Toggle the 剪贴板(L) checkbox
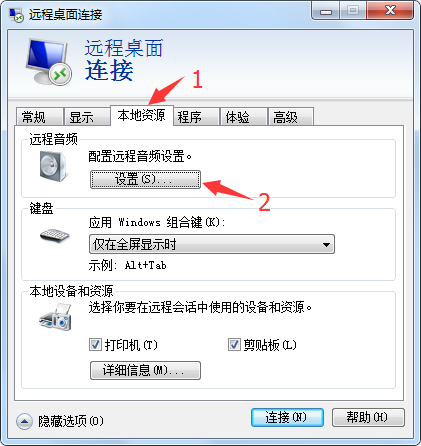Screen dimensions: 421x446 [234, 345]
